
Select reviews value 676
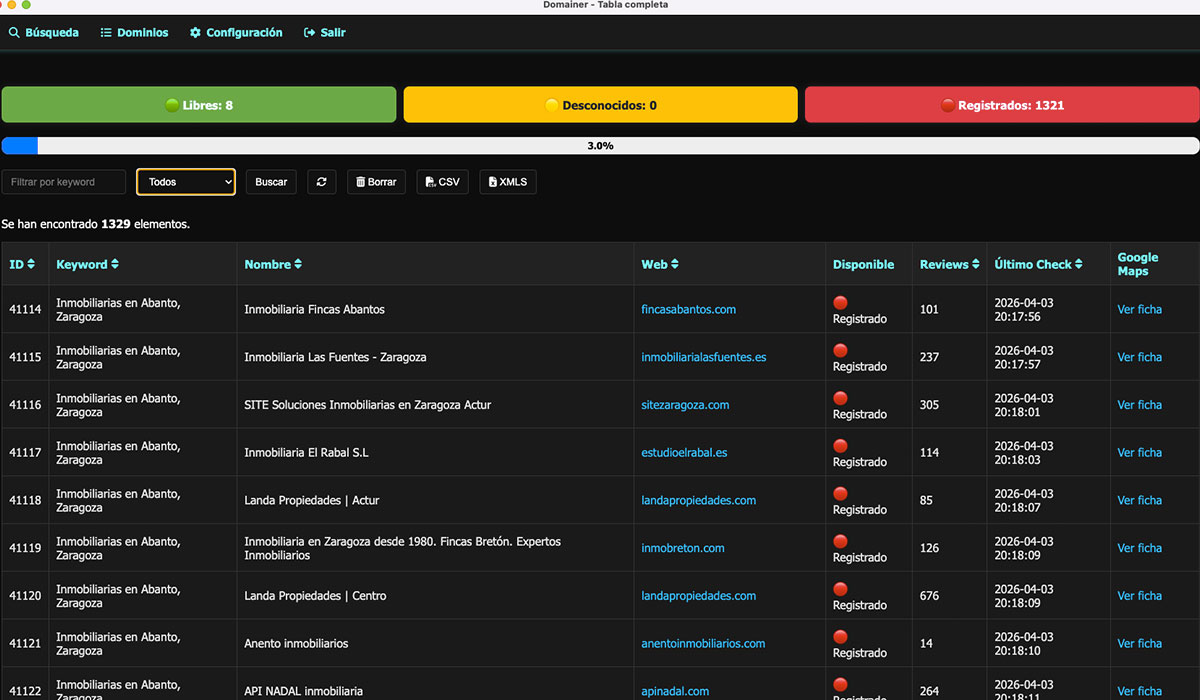point(929,595)
